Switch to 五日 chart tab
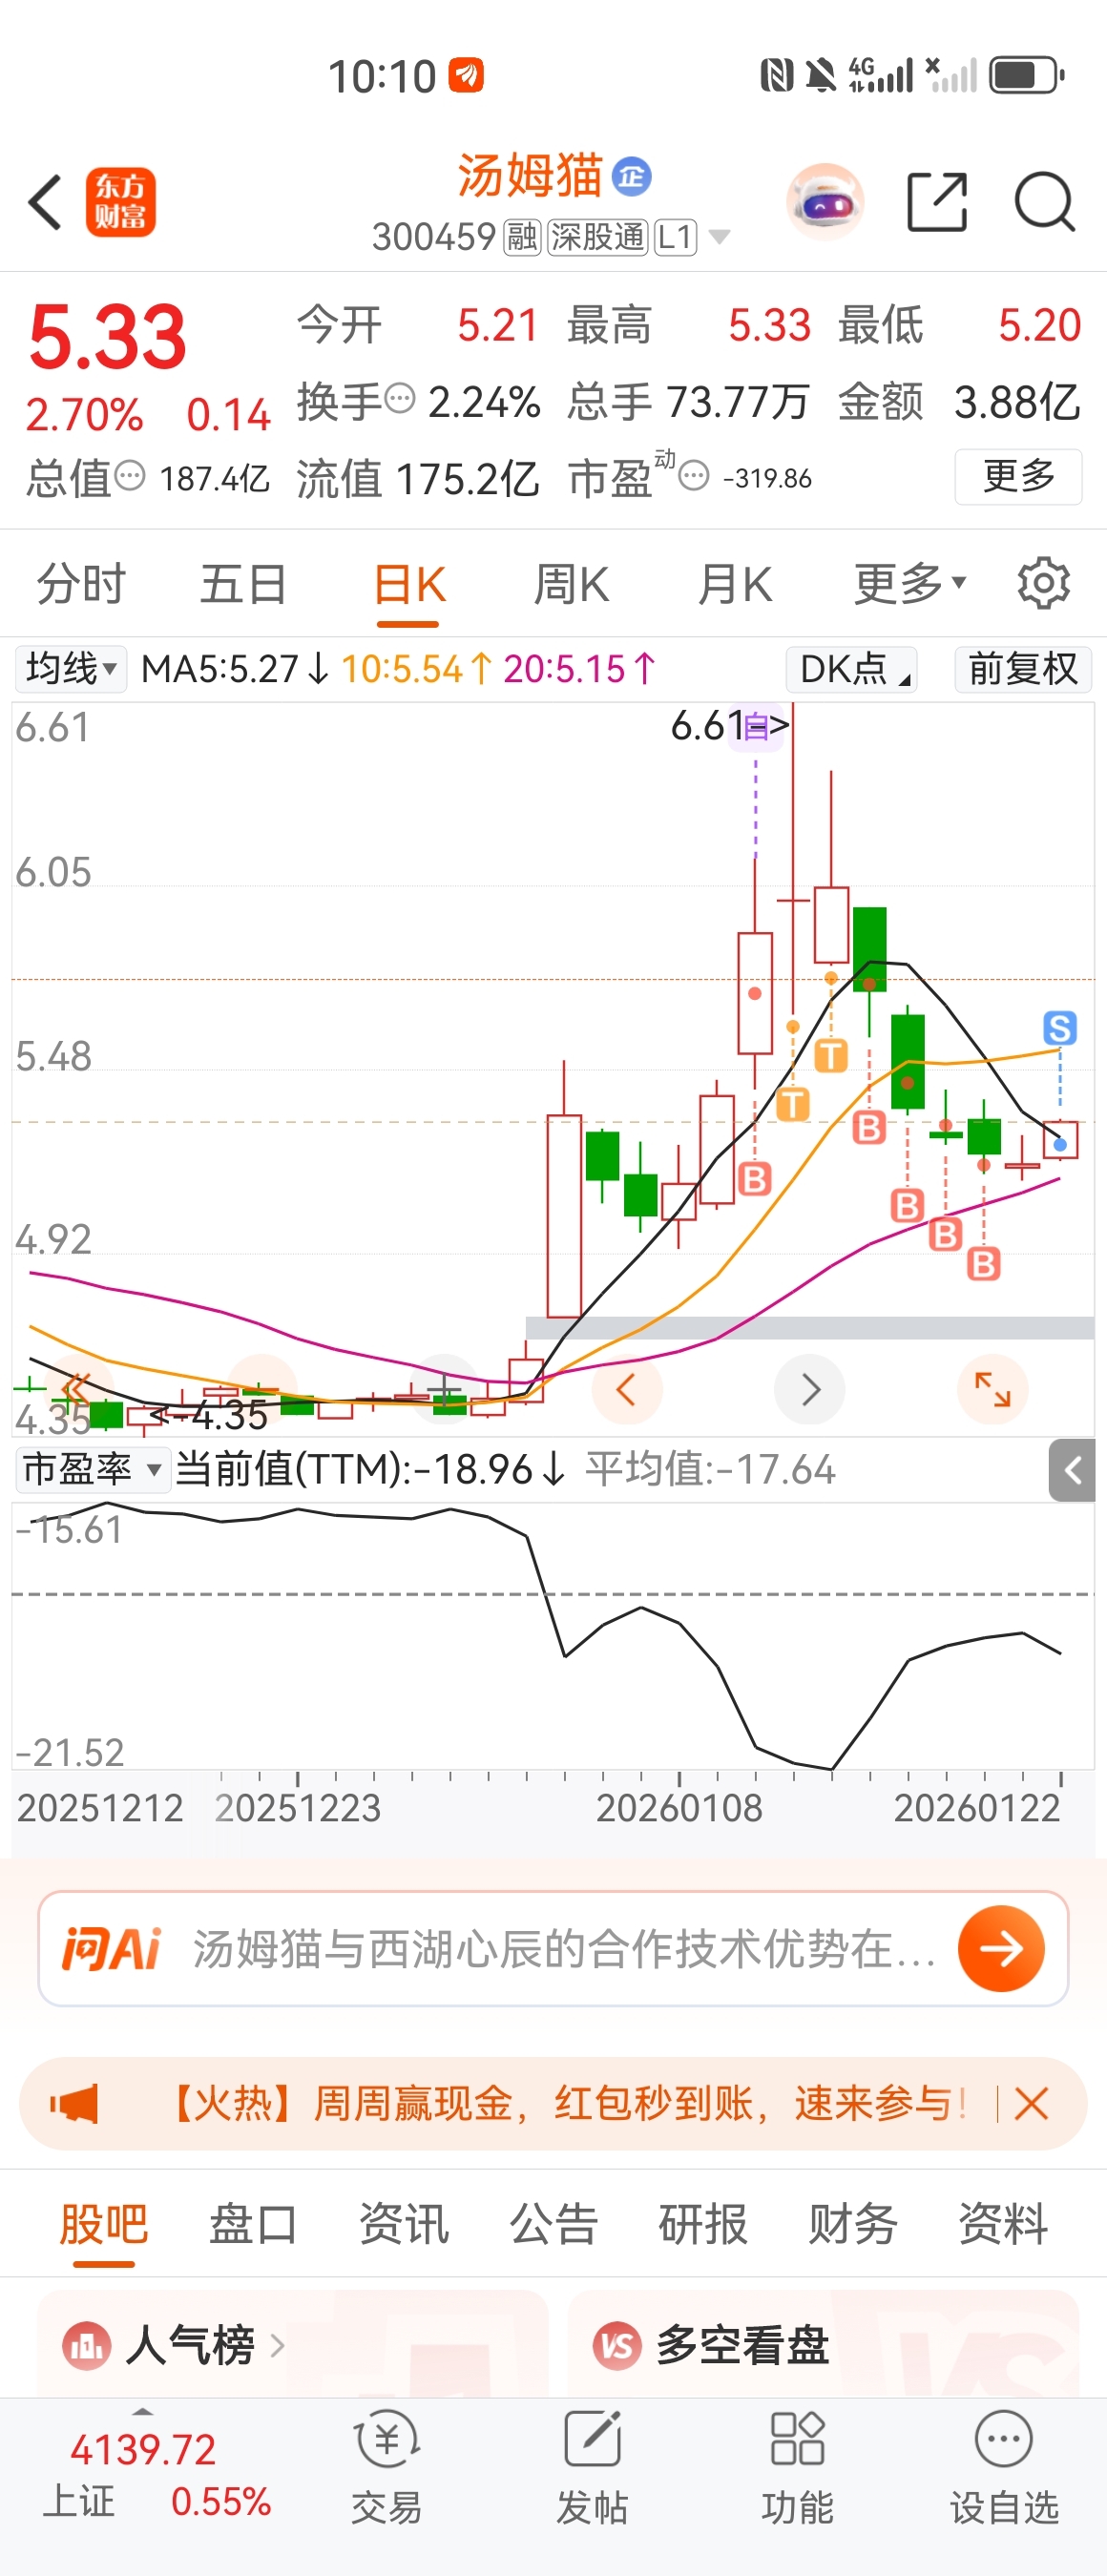The height and width of the screenshot is (2576, 1107). point(244,583)
